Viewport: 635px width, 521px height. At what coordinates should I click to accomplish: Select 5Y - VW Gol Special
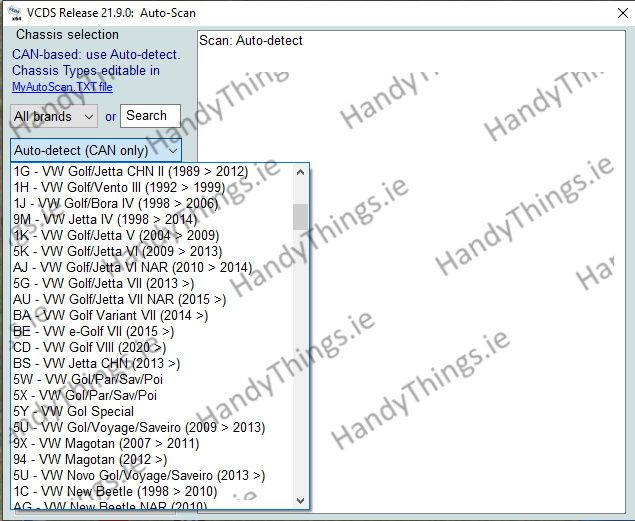(x=152, y=411)
